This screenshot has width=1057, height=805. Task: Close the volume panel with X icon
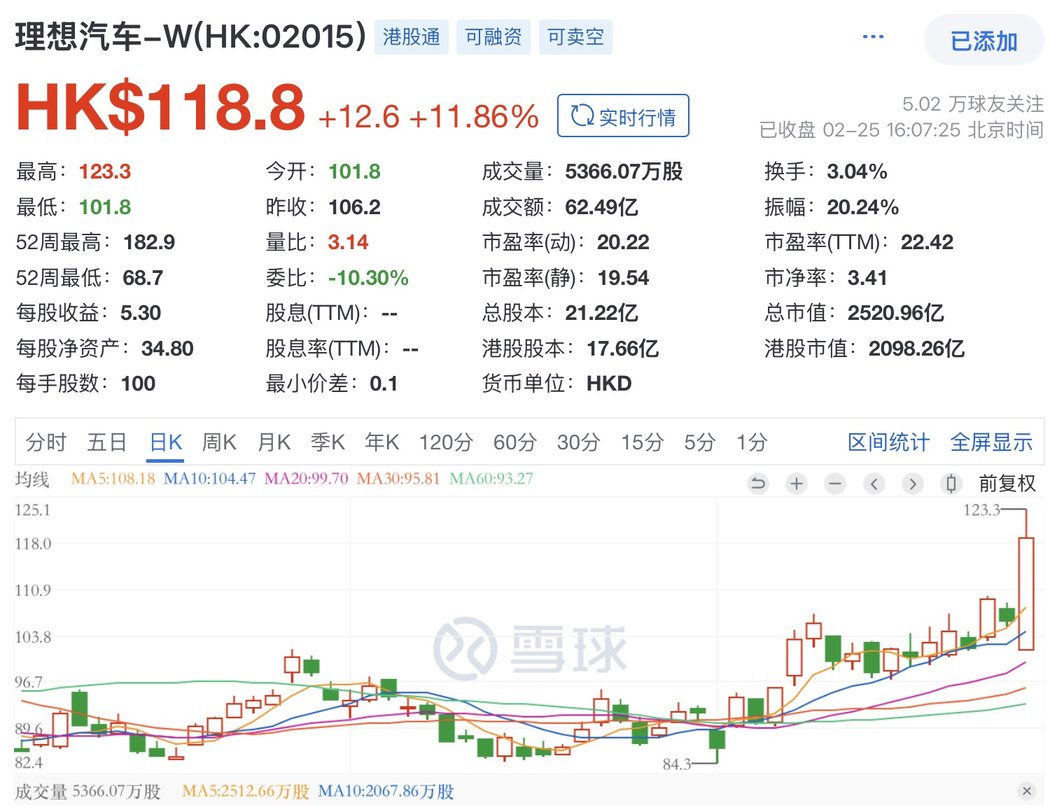point(1027,791)
